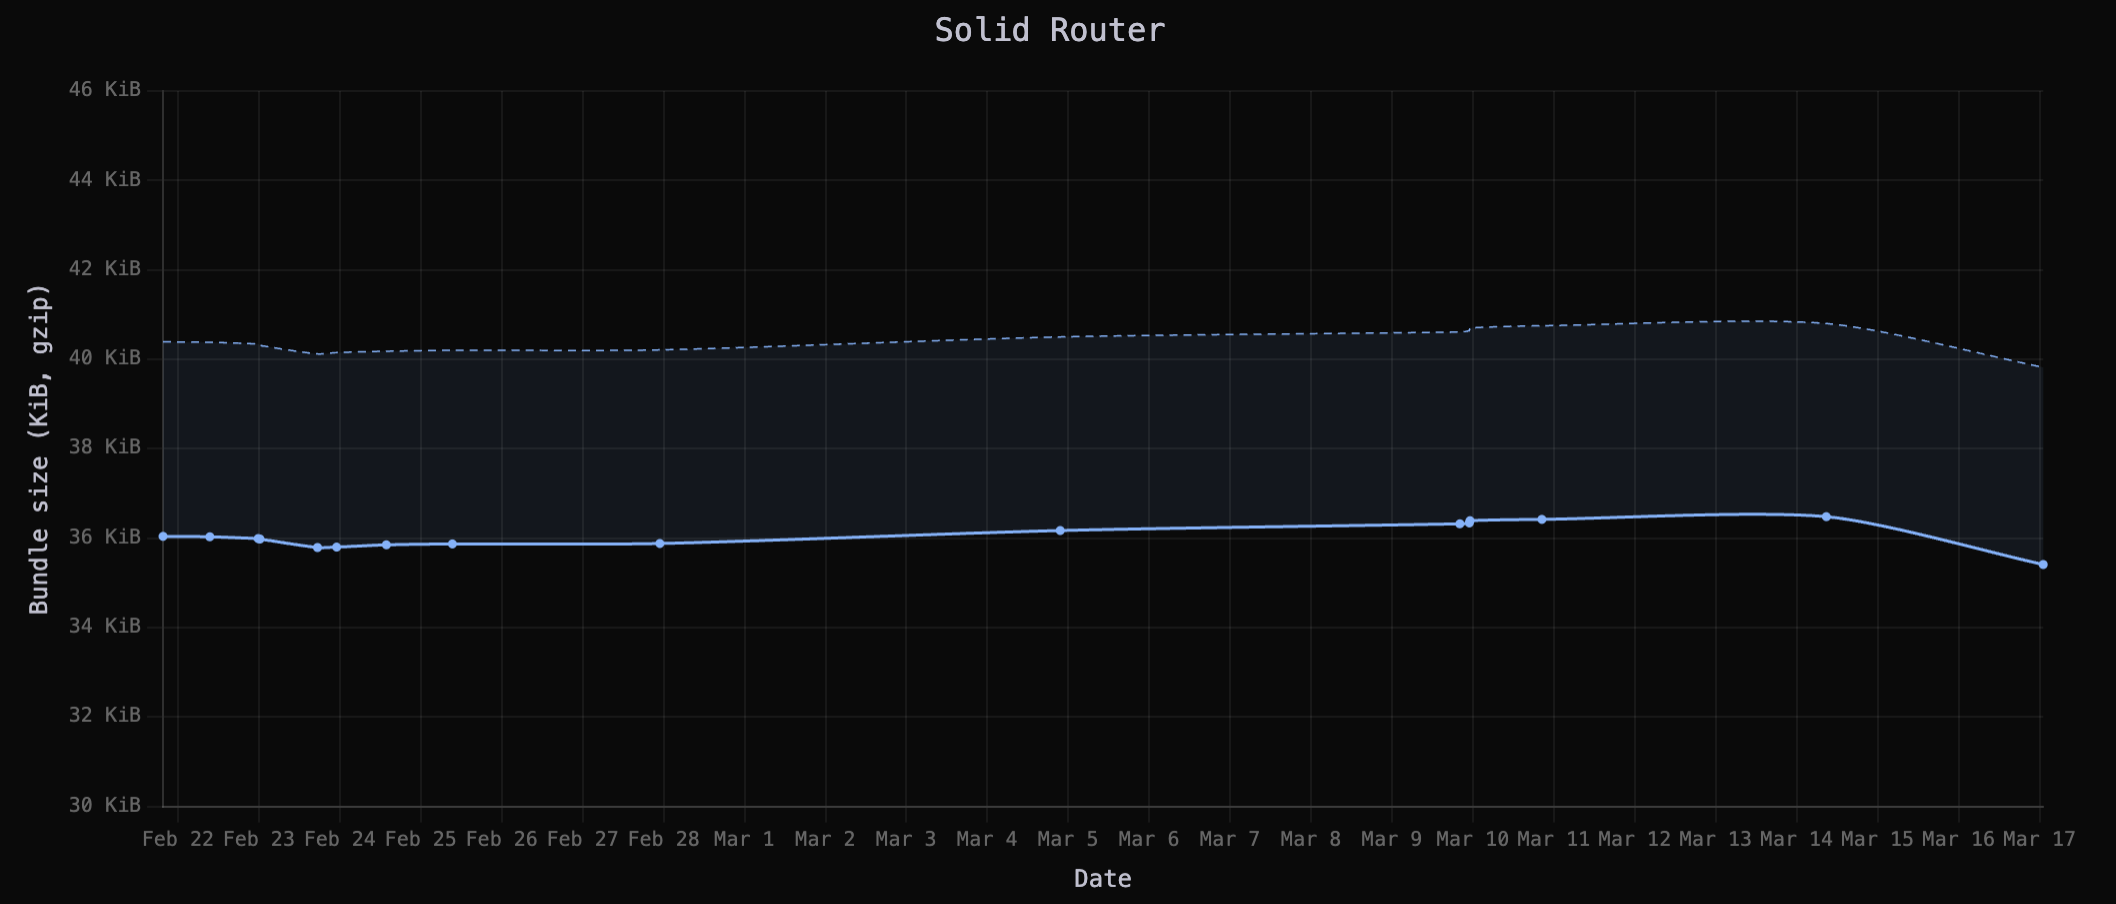Click the "Mar 7" date label
Viewport: 2116px width, 904px height.
click(1230, 839)
